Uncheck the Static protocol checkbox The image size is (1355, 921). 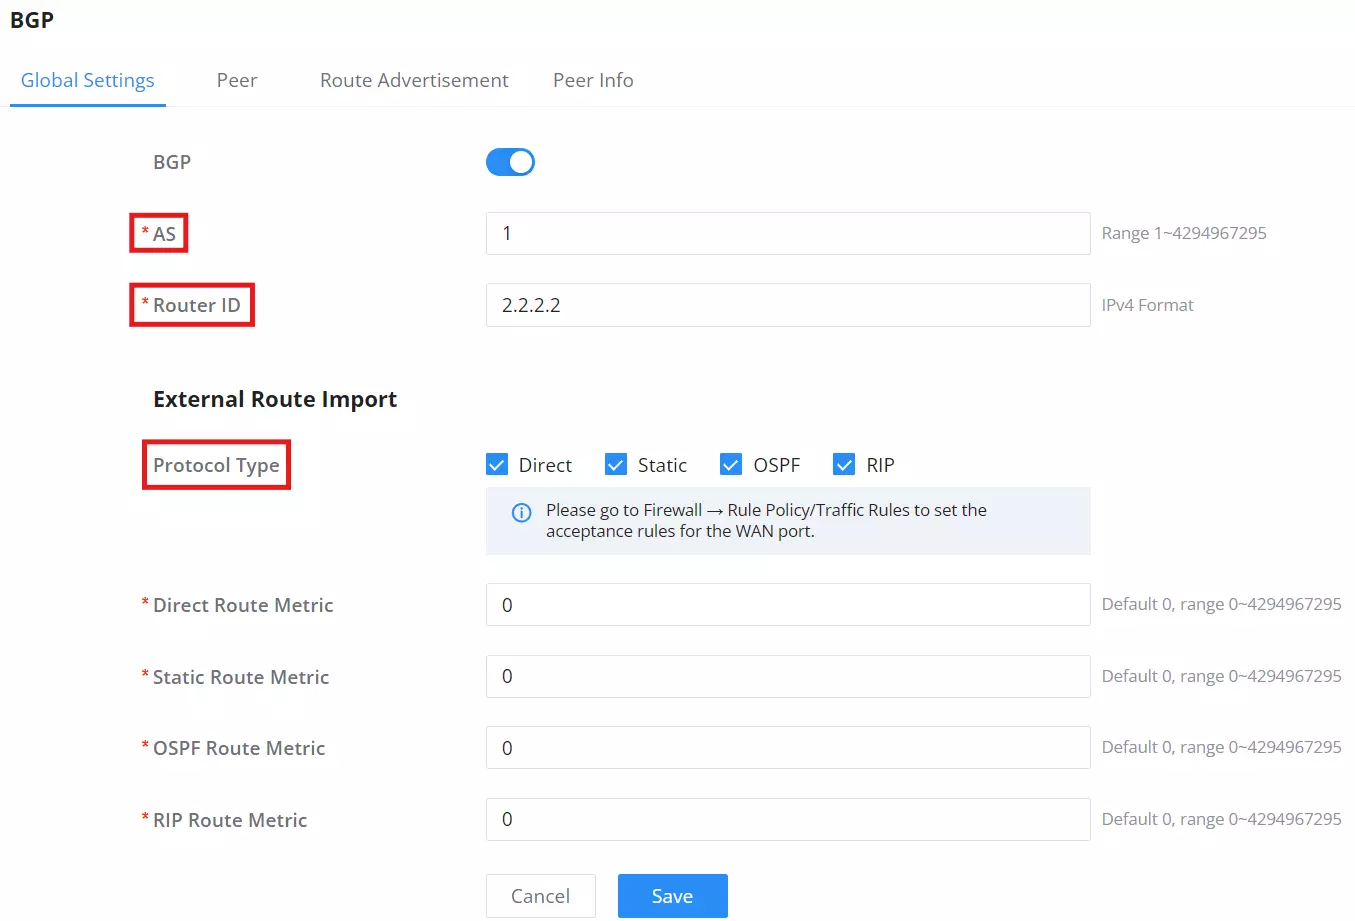(616, 464)
